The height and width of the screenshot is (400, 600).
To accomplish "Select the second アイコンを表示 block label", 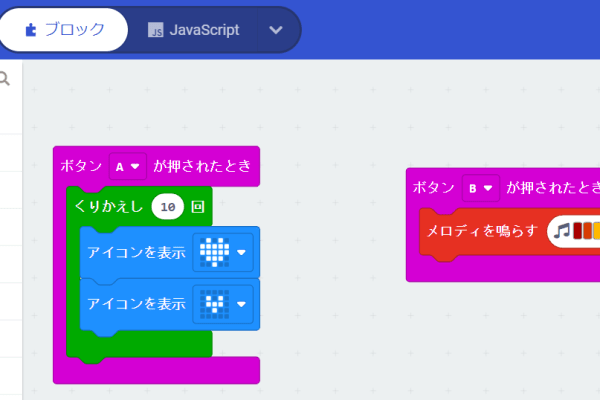I will pyautogui.click(x=137, y=304).
